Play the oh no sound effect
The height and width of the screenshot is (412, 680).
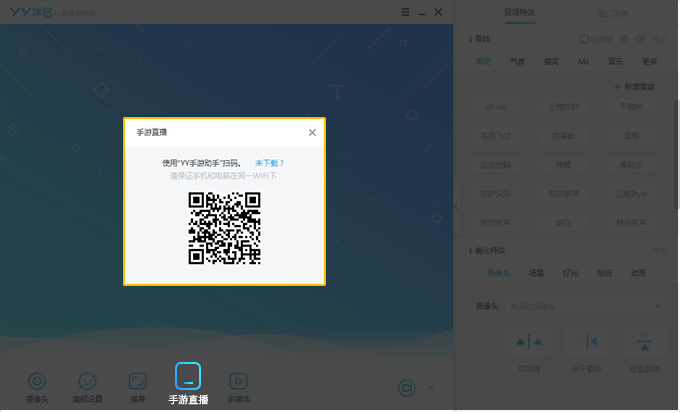(x=495, y=107)
